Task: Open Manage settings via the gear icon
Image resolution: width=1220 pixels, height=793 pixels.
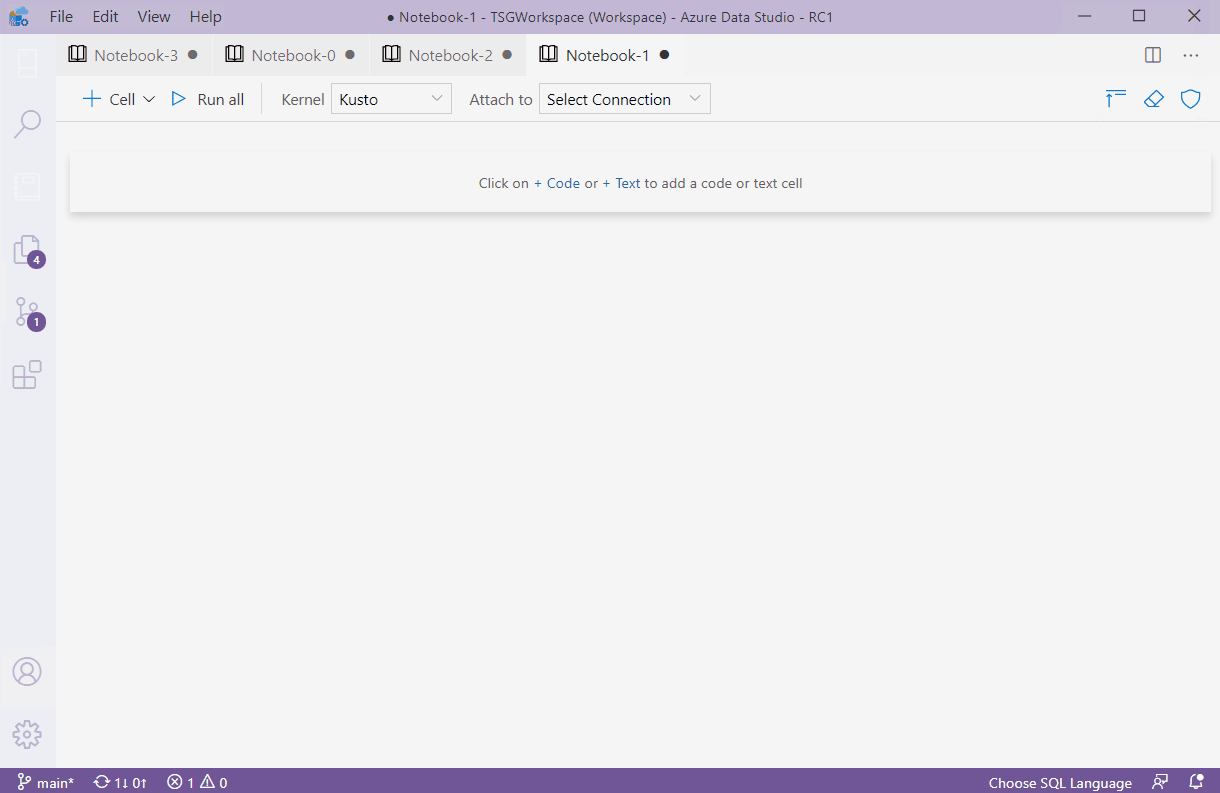Action: (x=27, y=734)
